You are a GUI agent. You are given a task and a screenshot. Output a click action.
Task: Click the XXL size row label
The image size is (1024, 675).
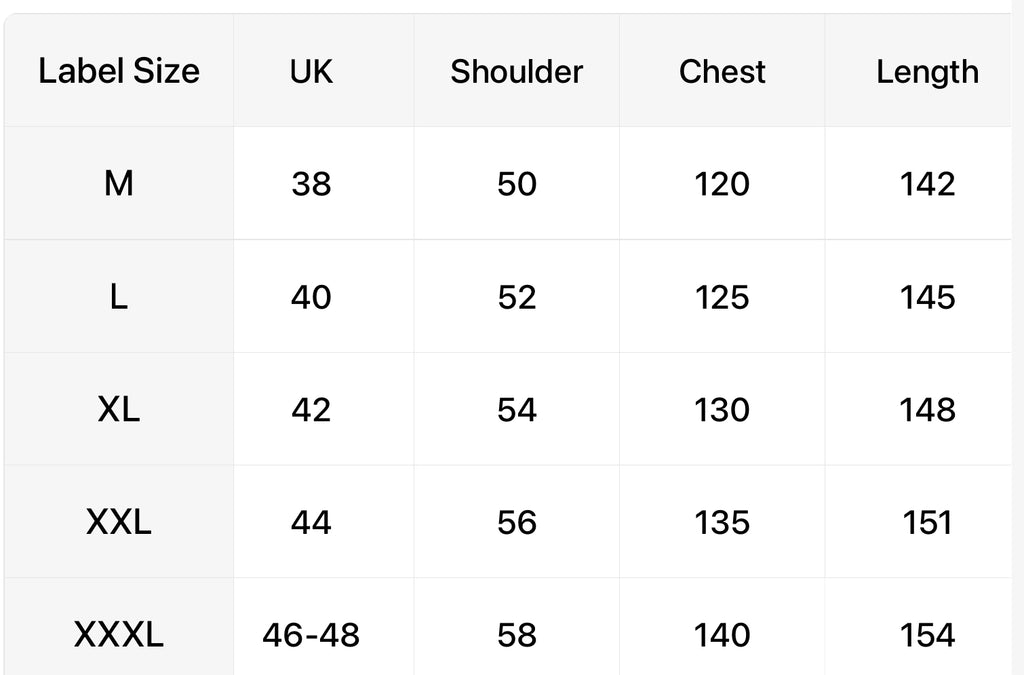[119, 522]
